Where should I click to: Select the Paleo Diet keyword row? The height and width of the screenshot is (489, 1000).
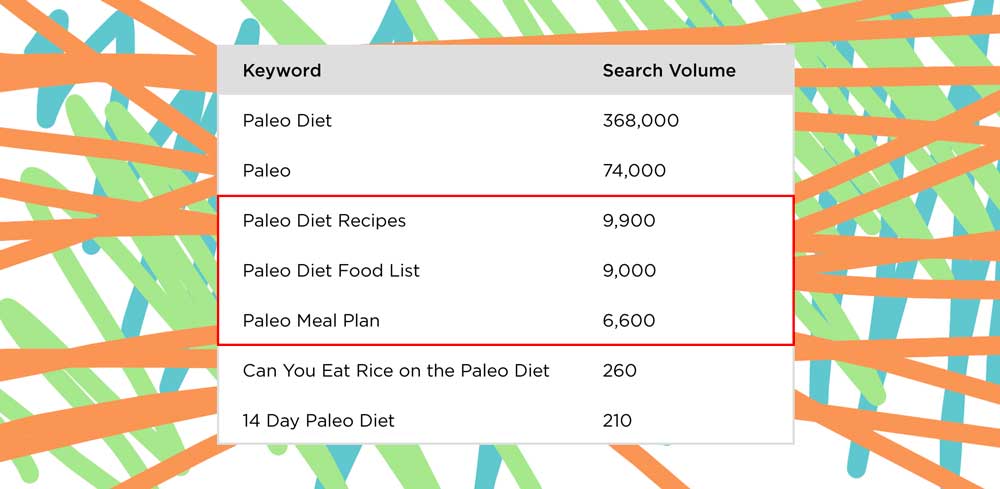pyautogui.click(x=506, y=120)
